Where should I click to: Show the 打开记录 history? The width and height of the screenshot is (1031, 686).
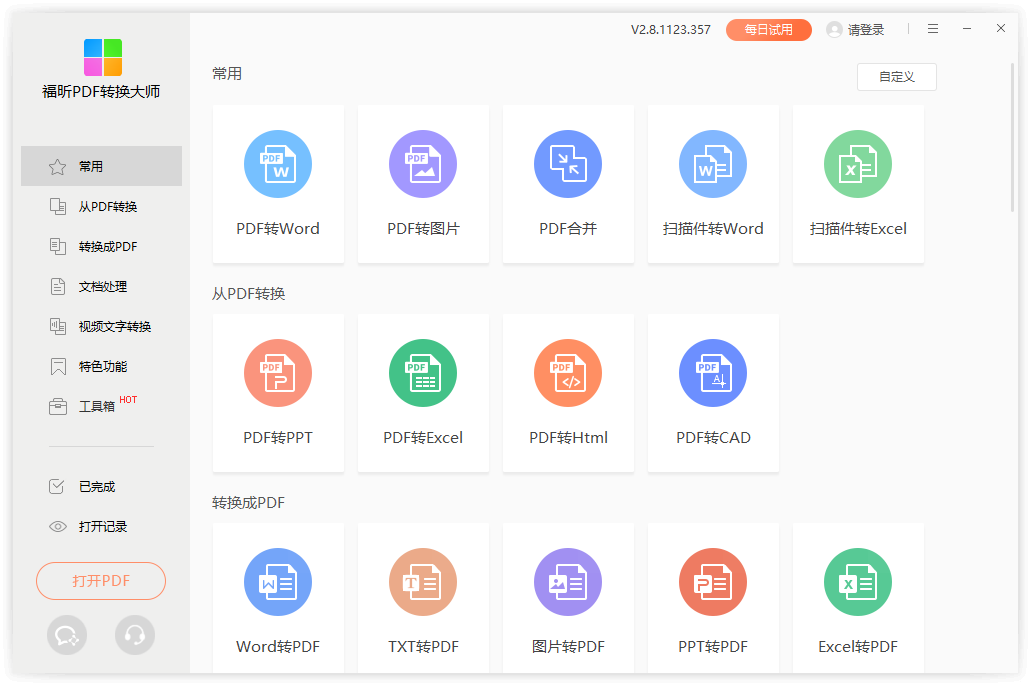(x=101, y=526)
